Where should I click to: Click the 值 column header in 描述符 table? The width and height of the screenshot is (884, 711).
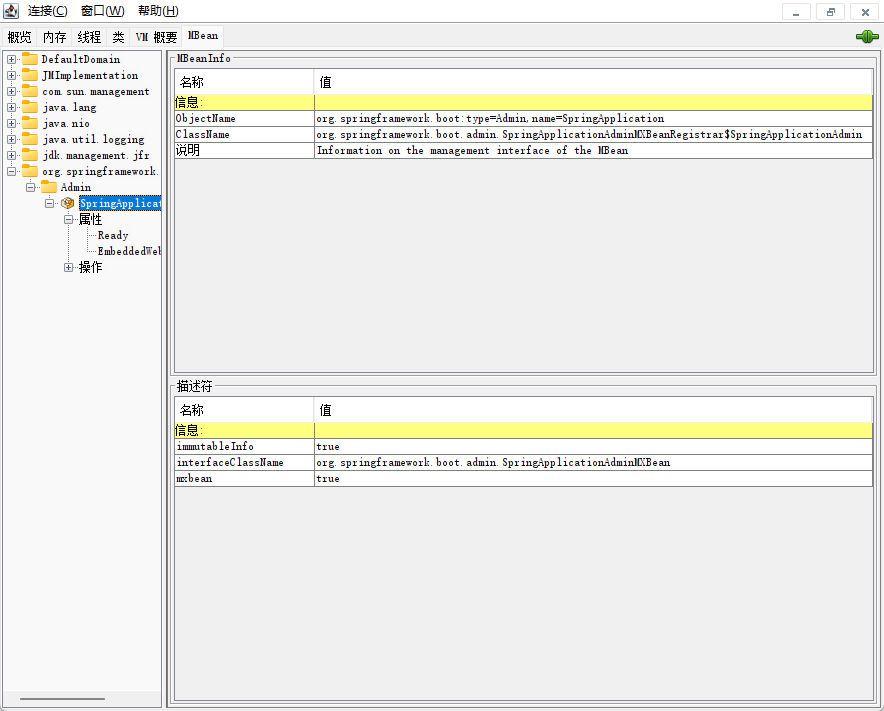click(x=593, y=410)
